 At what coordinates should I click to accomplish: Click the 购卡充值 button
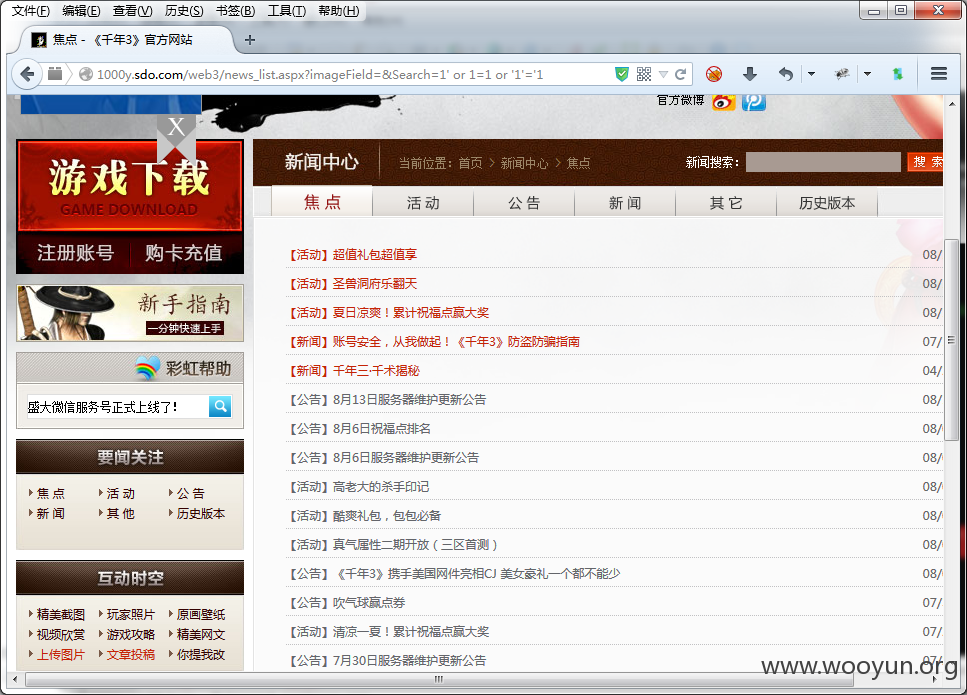click(x=184, y=253)
